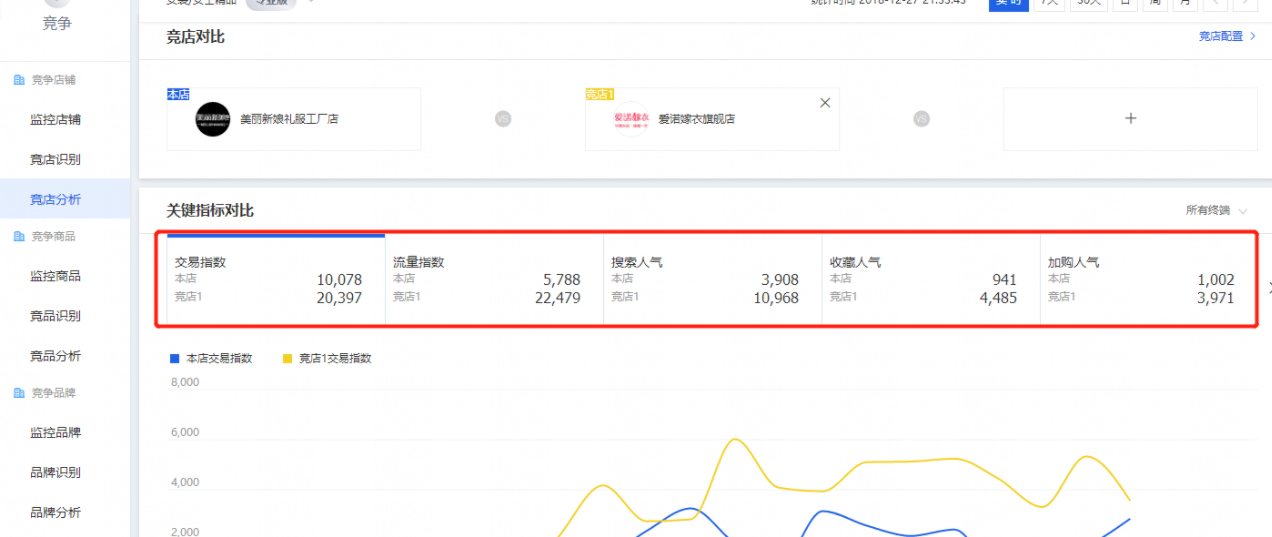Select the 收藏人气 metric card
This screenshot has height=537, width=1272.
[931, 279]
